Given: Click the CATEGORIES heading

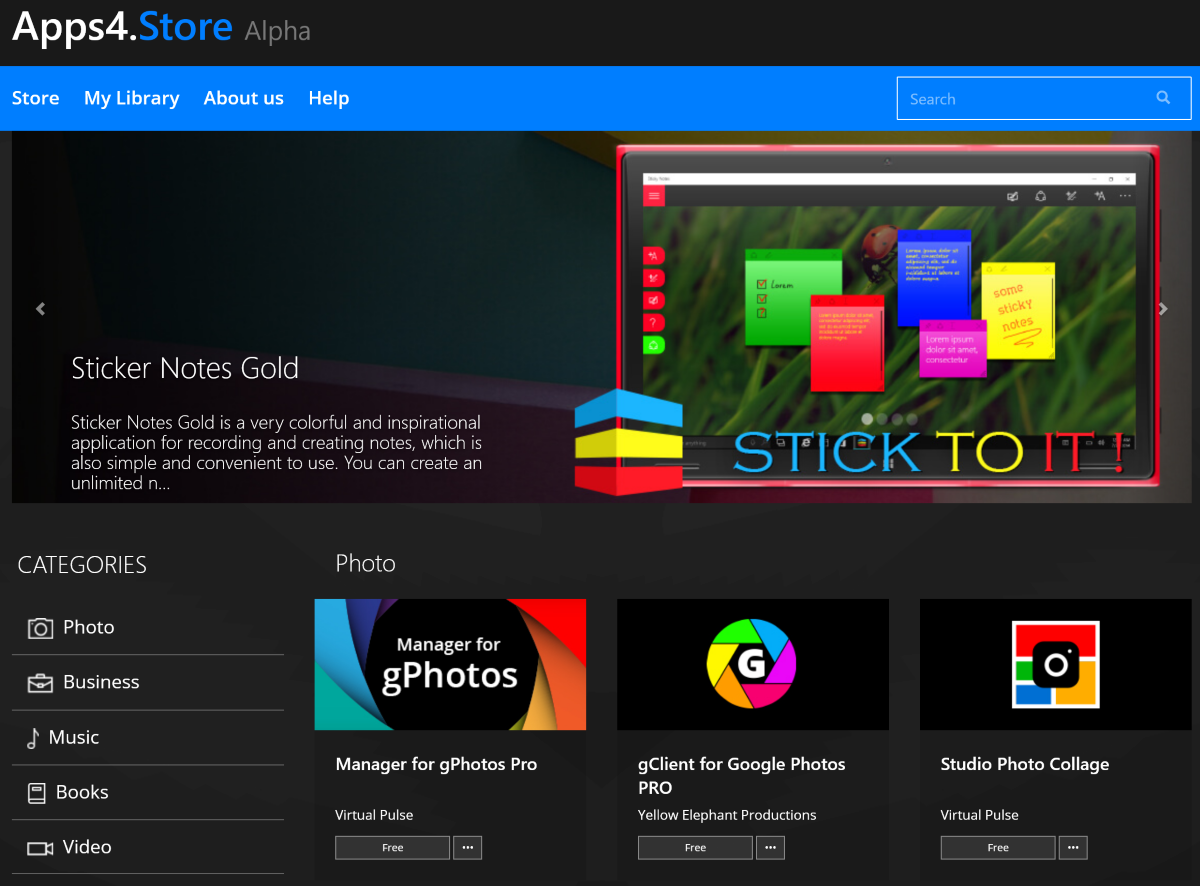Looking at the screenshot, I should point(82,565).
